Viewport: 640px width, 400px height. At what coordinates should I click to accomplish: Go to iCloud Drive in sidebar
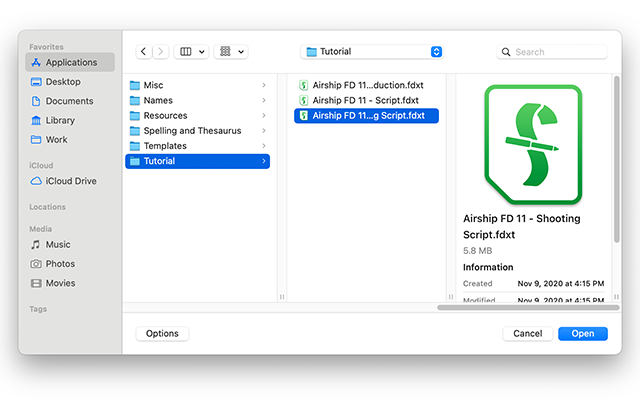[71, 181]
